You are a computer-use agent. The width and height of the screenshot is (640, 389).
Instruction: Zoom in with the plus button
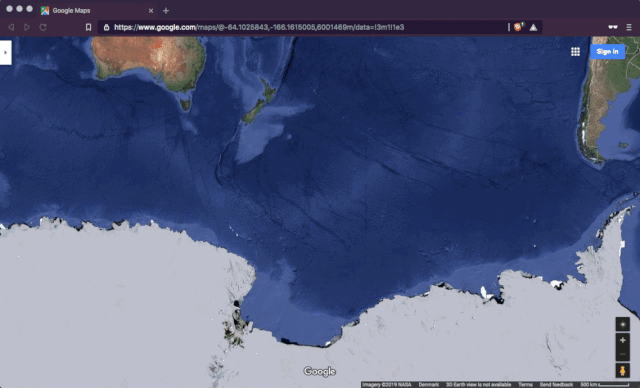(x=622, y=340)
